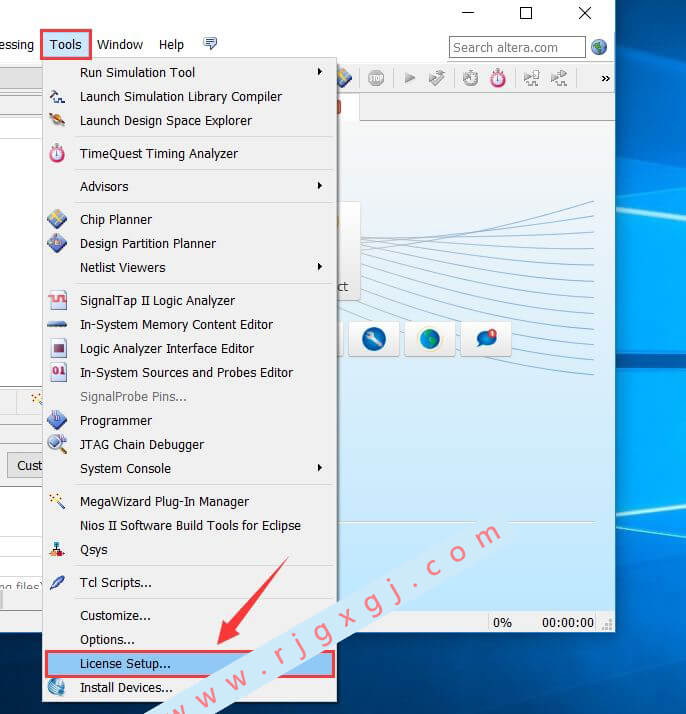This screenshot has height=714, width=686.
Task: Click the window resize grip corner
Action: [607, 625]
